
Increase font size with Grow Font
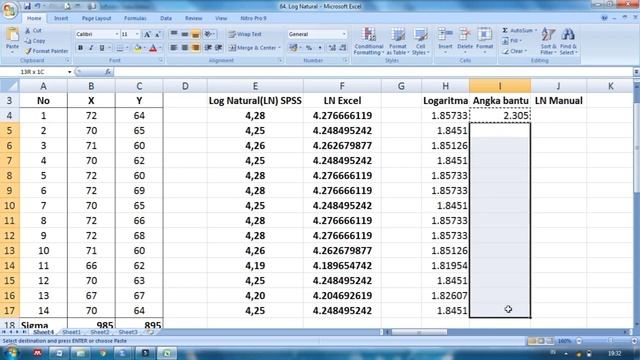pyautogui.click(x=147, y=34)
